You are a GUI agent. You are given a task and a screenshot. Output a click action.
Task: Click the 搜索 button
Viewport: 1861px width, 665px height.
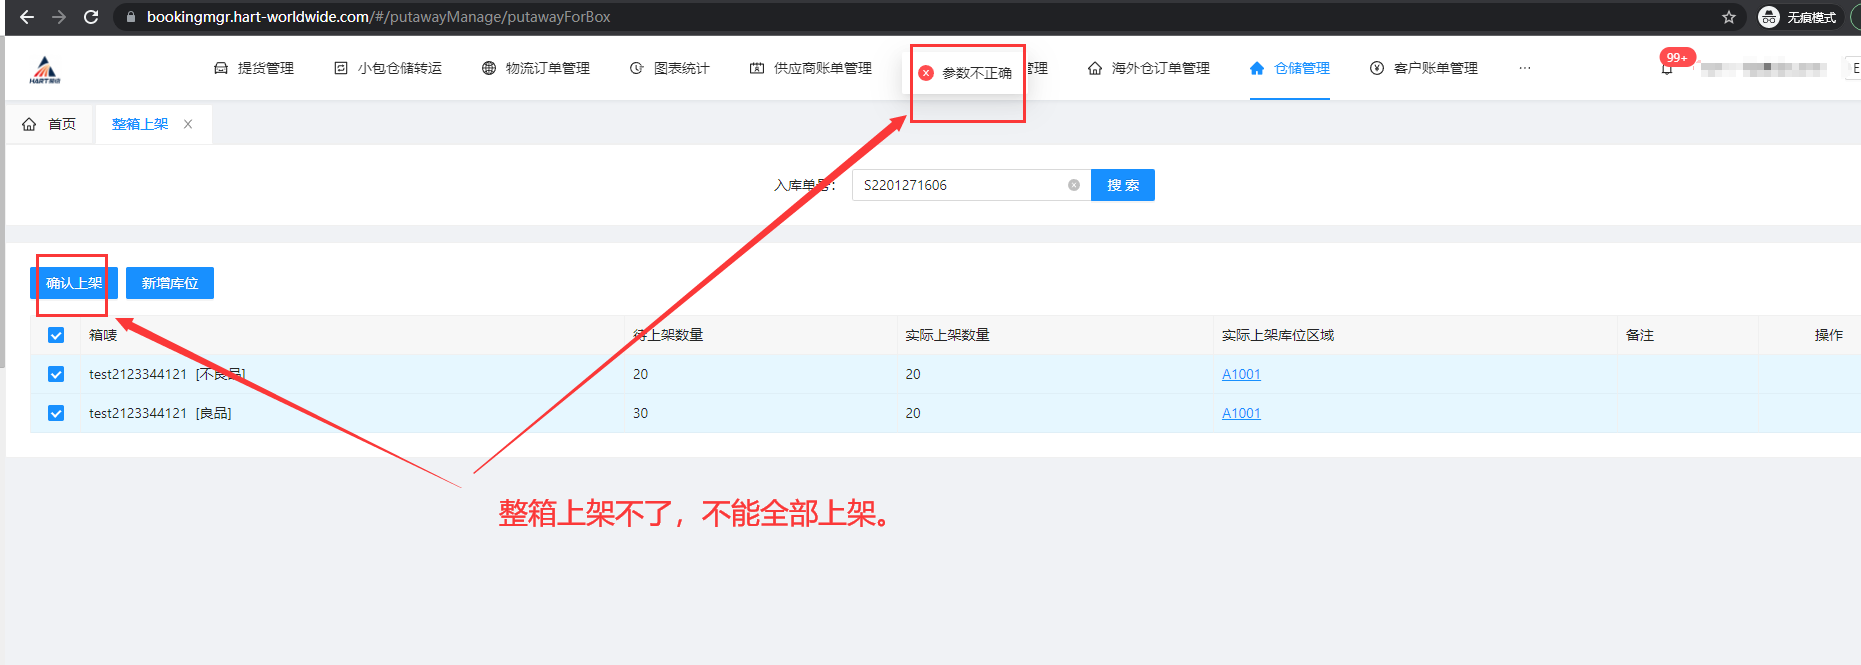point(1122,185)
